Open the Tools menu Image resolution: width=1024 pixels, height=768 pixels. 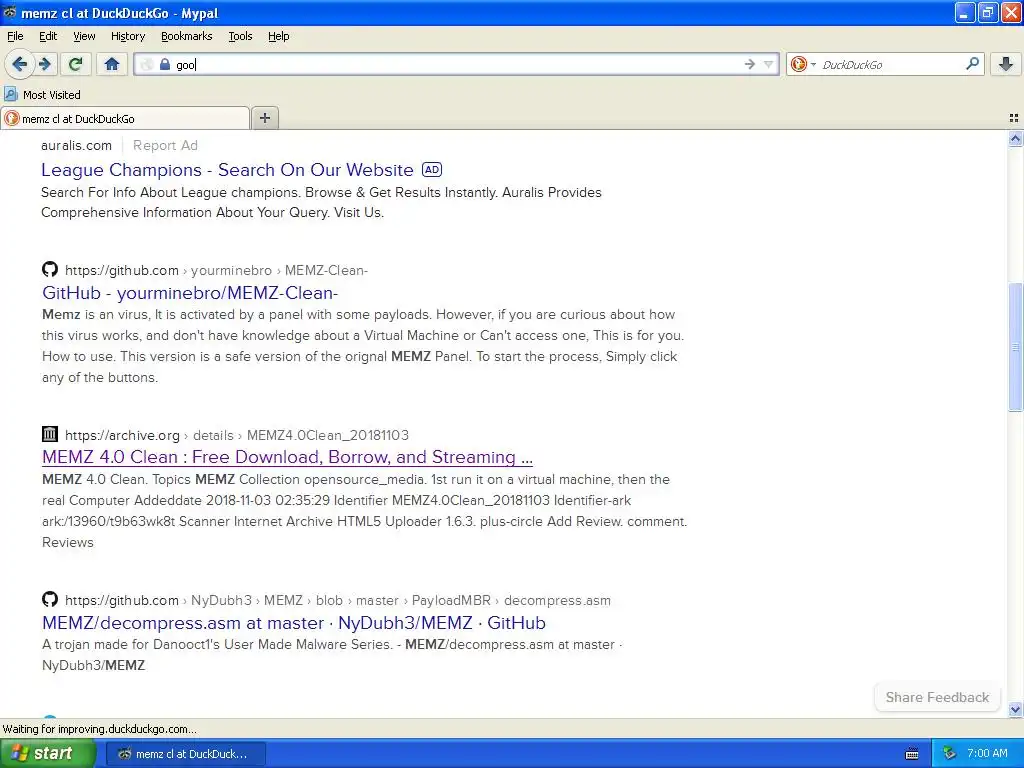coord(240,36)
